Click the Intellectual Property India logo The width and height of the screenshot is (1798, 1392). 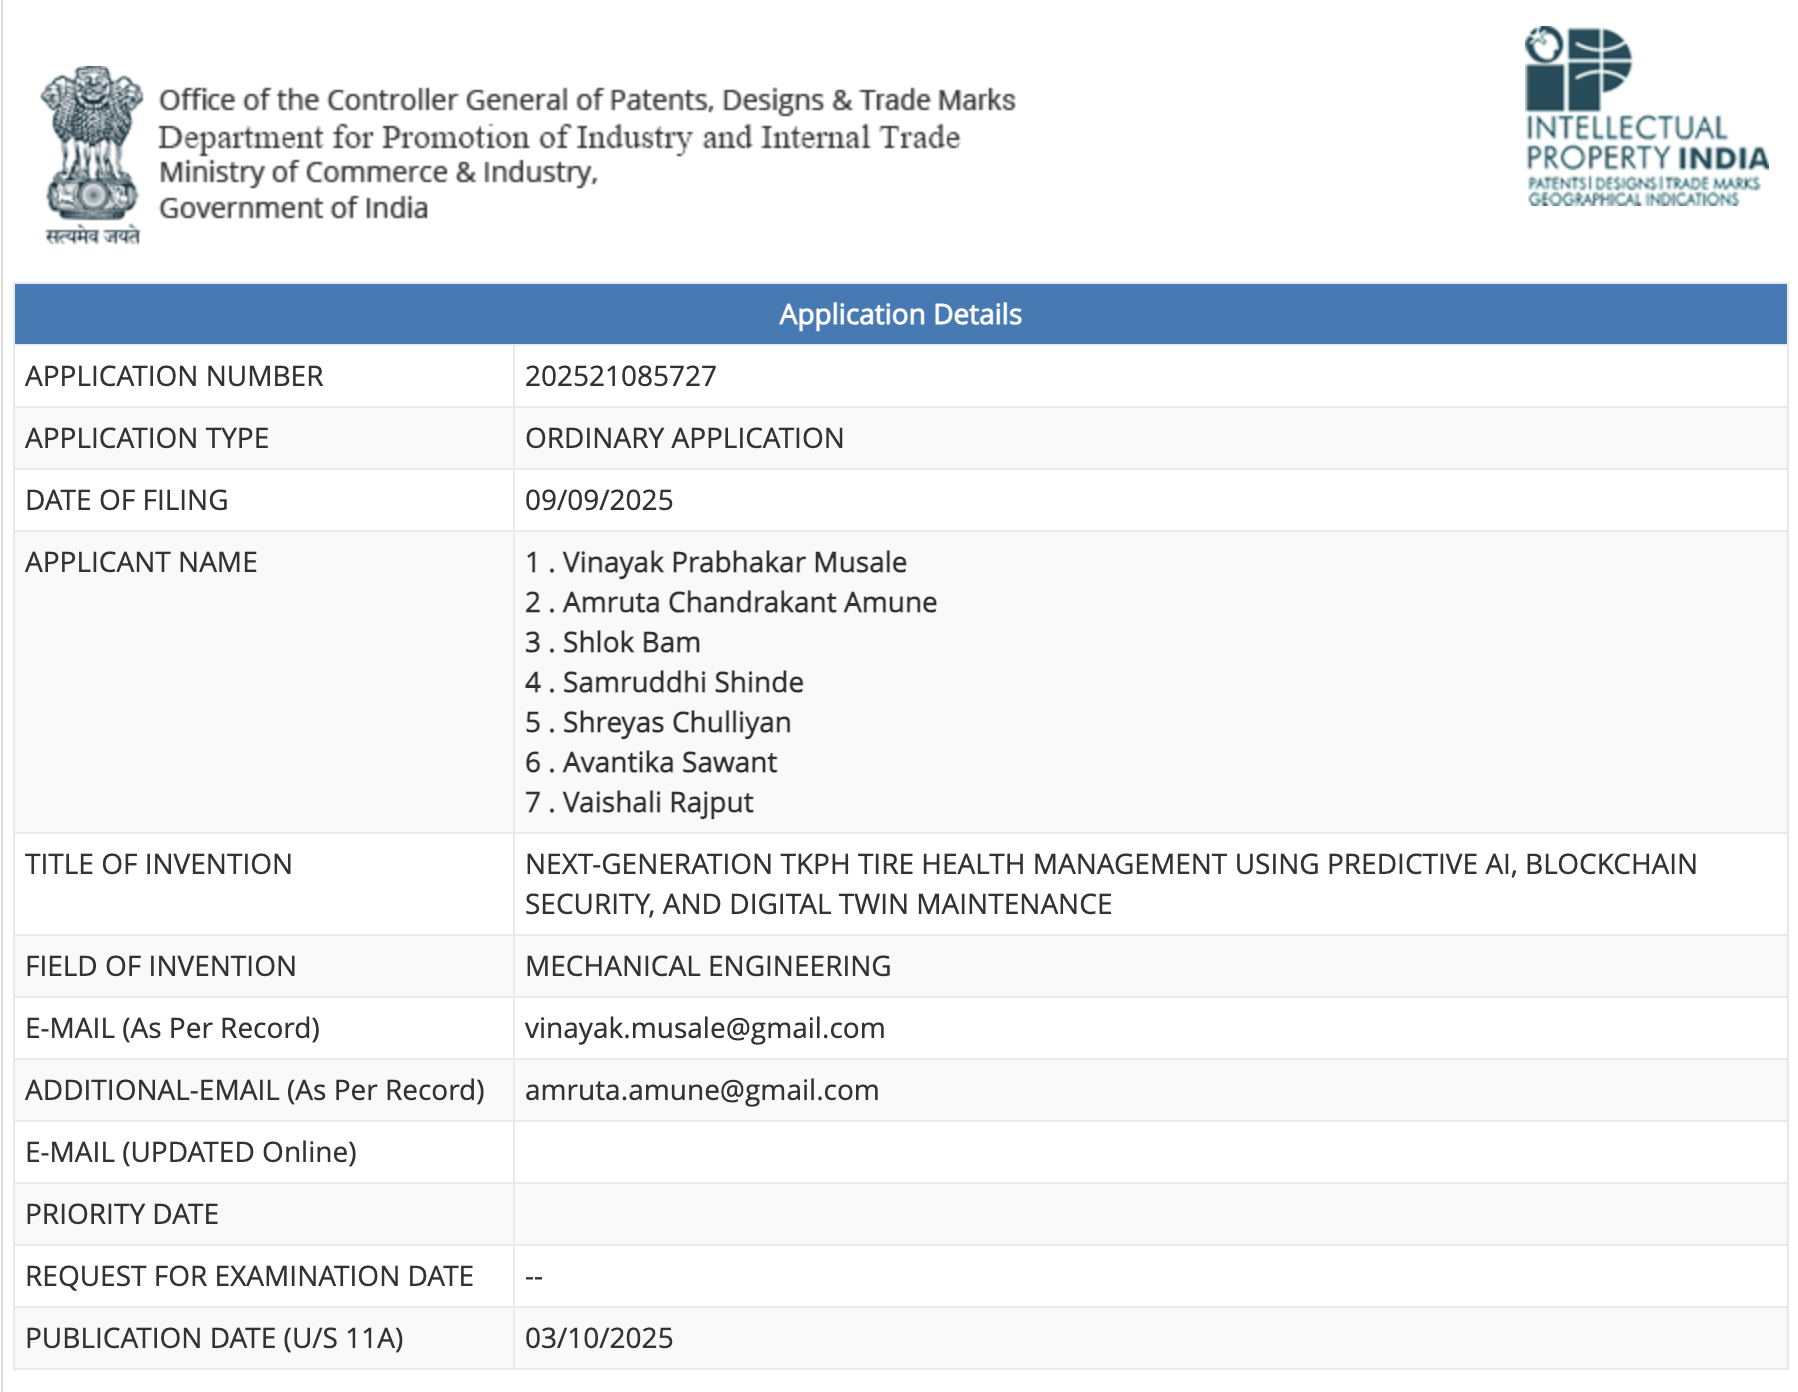(x=1646, y=117)
